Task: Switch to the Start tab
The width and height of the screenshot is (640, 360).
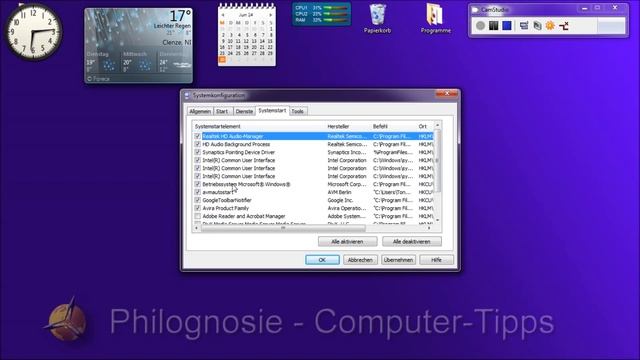Action: 222,111
